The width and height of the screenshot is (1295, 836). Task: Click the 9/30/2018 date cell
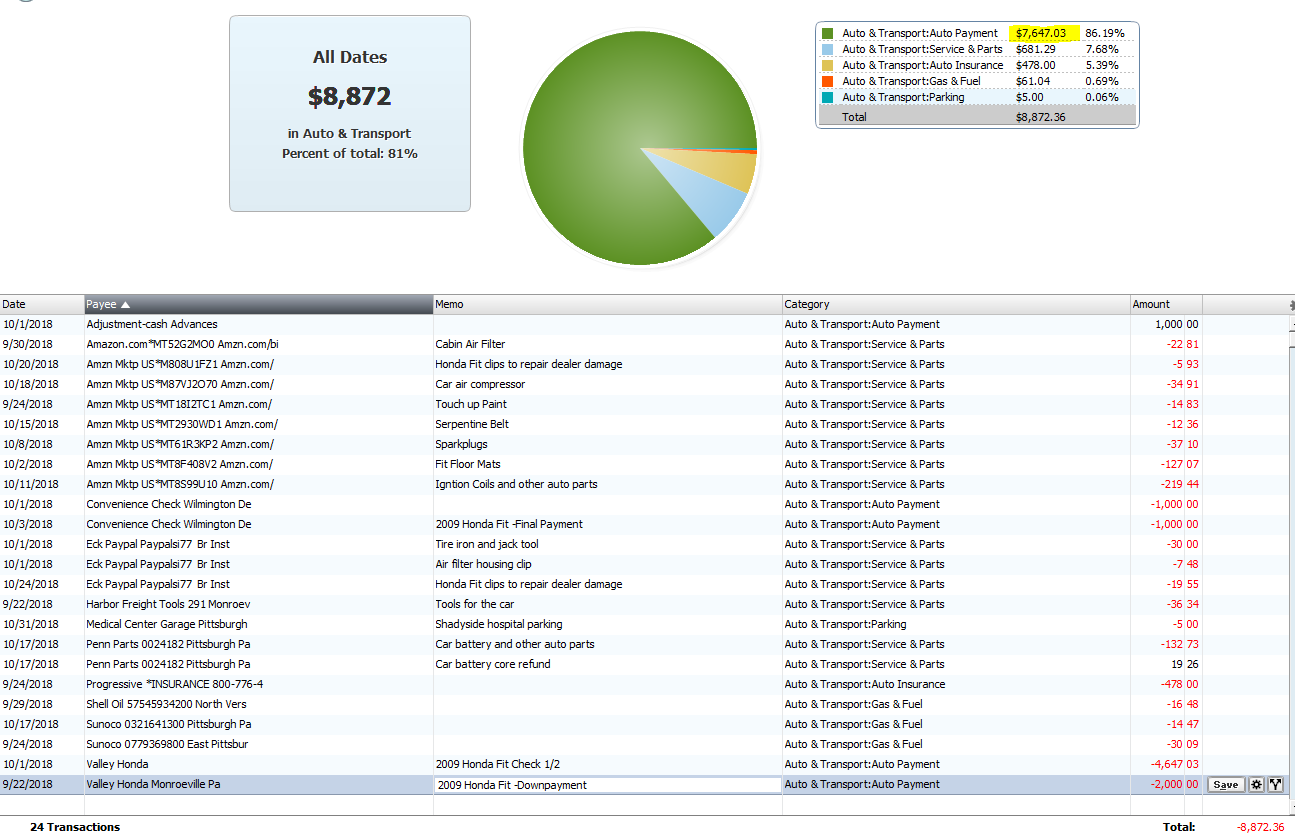[42, 344]
